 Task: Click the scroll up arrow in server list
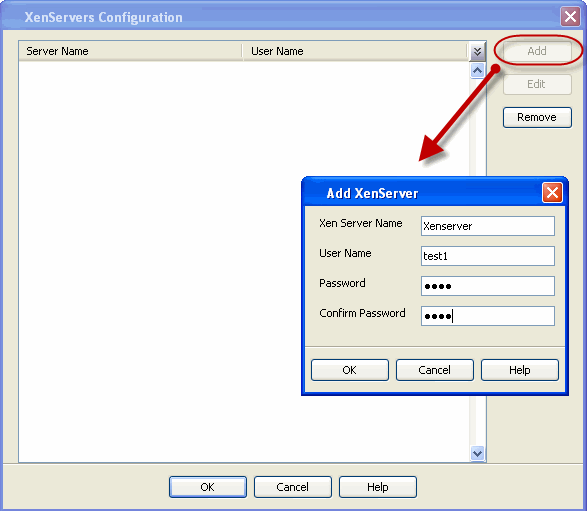[x=477, y=70]
